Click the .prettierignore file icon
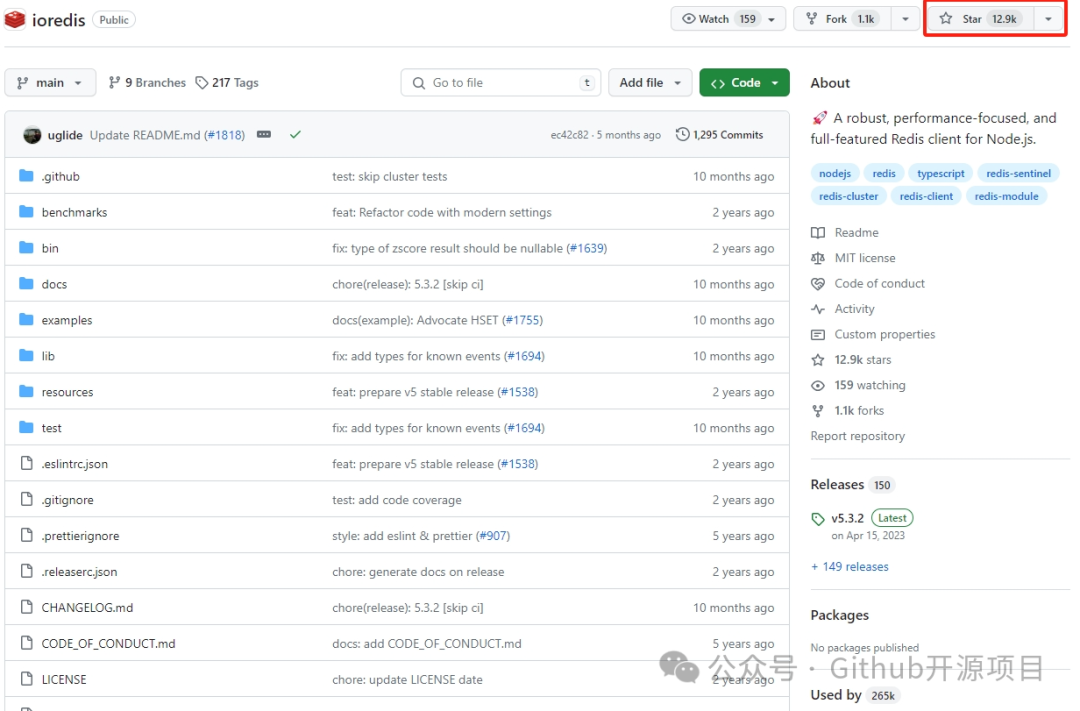Viewport: 1080px width, 711px height. pyautogui.click(x=27, y=535)
